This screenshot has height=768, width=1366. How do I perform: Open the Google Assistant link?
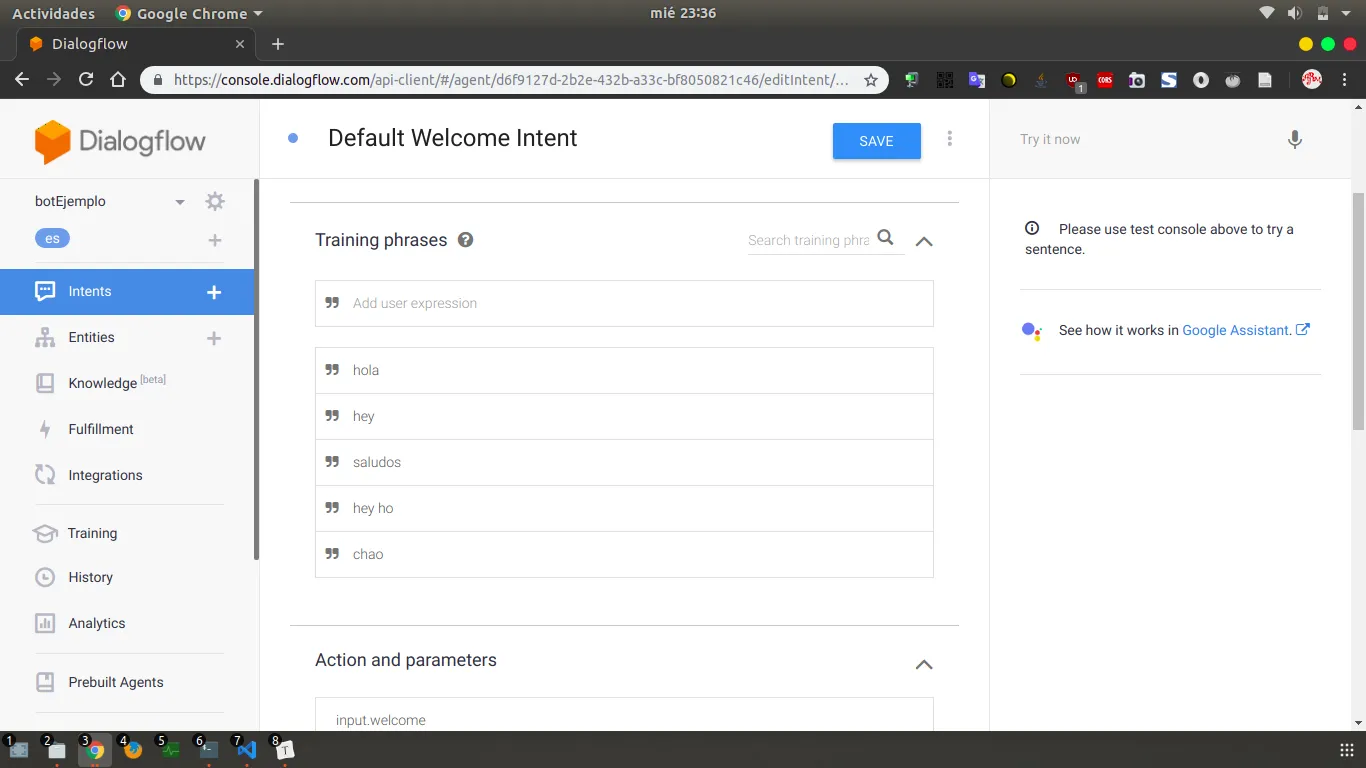[1239, 329]
